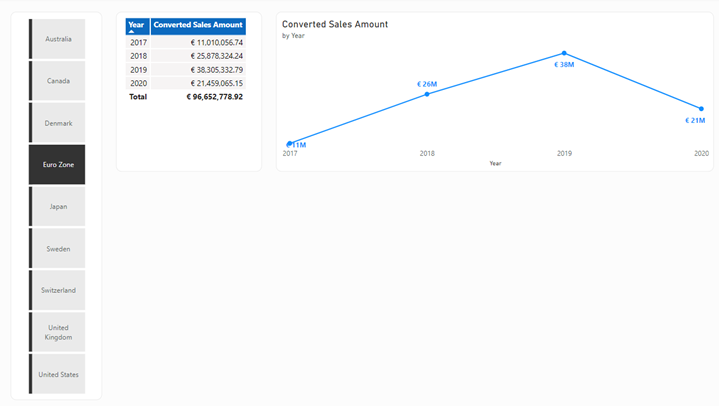Click the 2019 peak data point

tap(564, 53)
